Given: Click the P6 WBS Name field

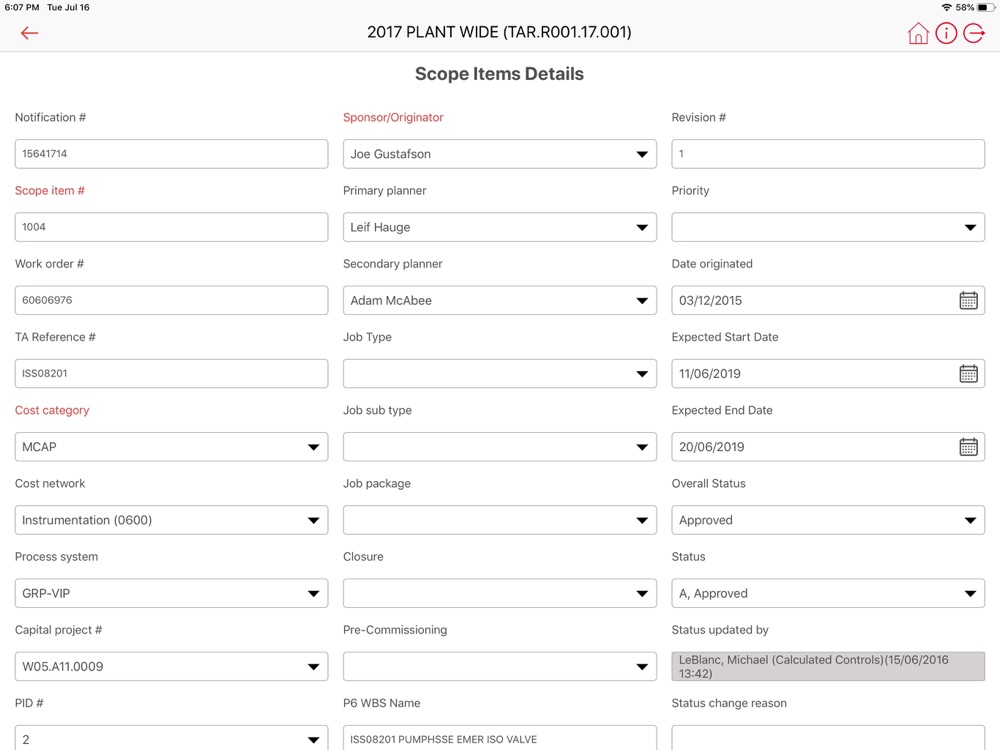Looking at the screenshot, I should point(499,738).
